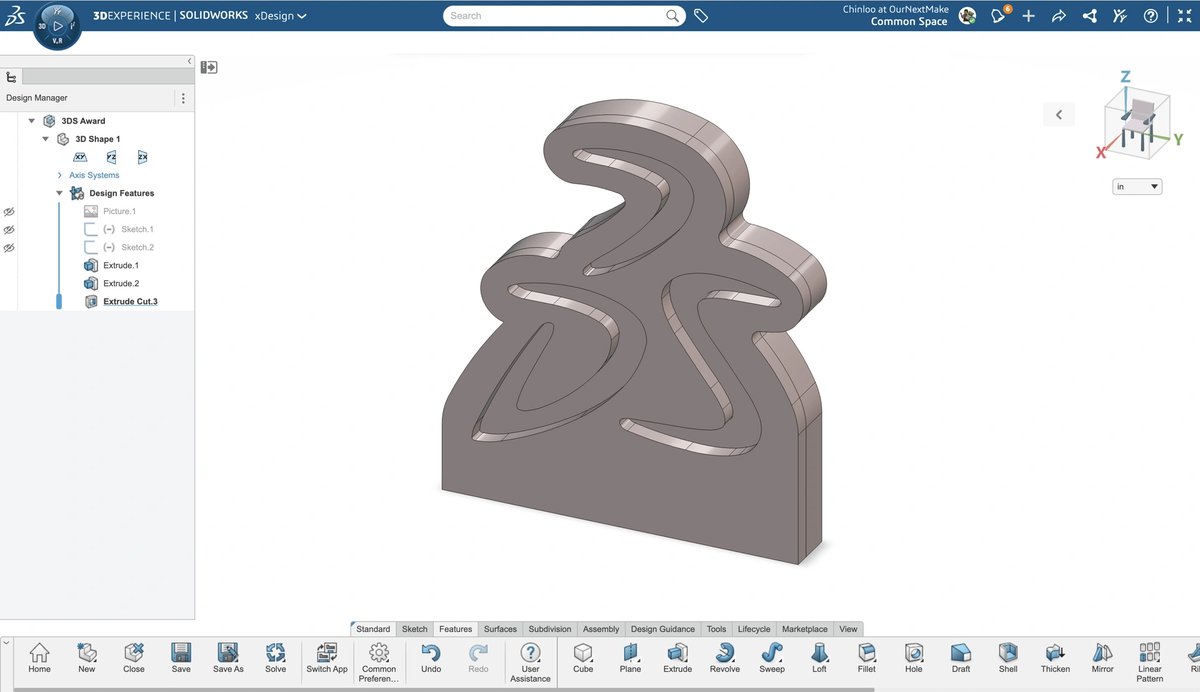Open the 3DEXPERIENCE compass
The image size is (1200, 692).
58,25
